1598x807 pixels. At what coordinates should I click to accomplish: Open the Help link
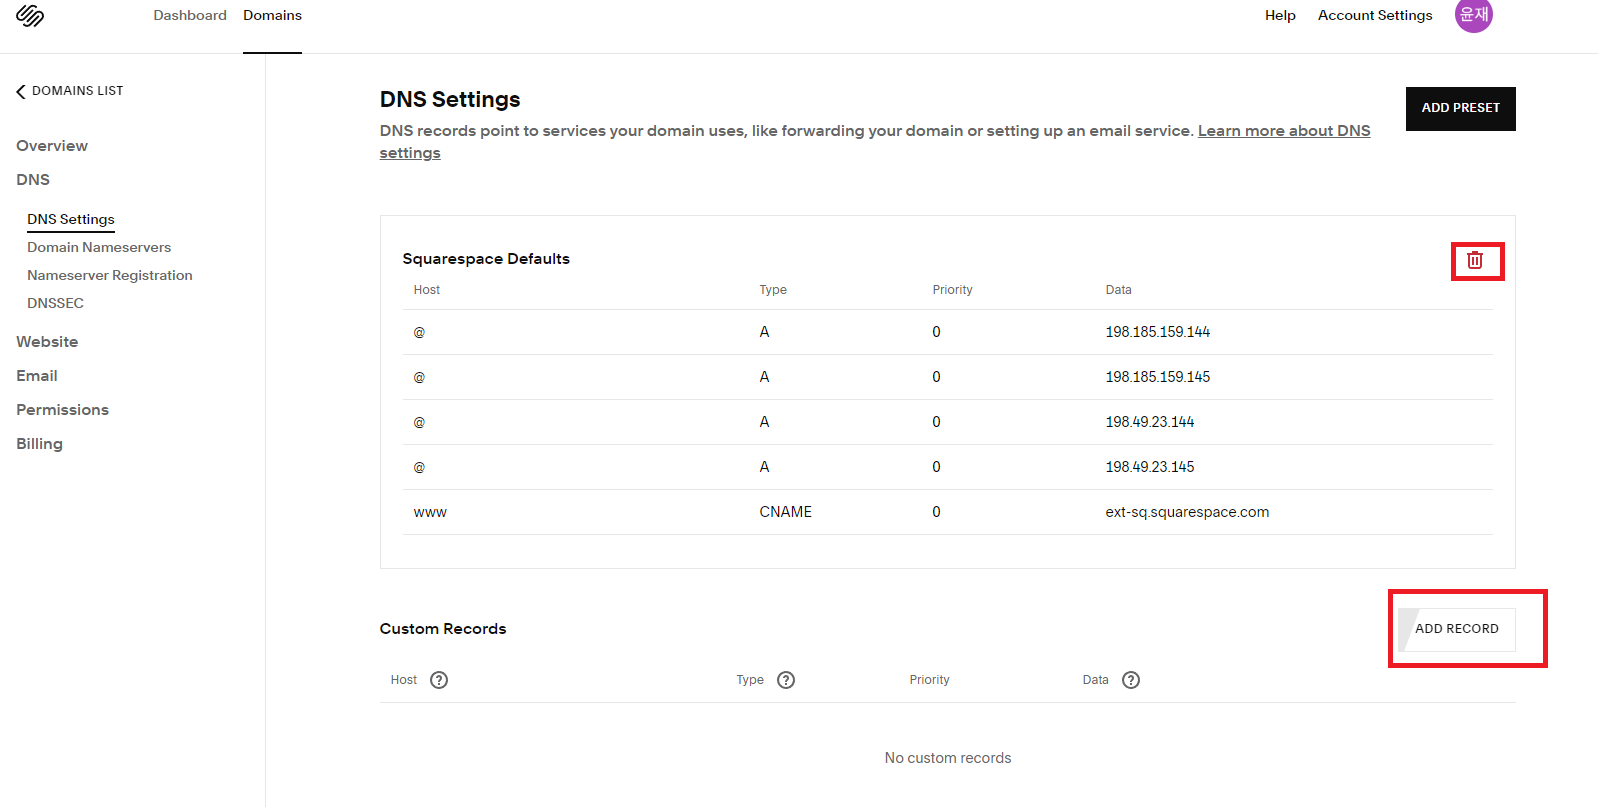(x=1280, y=15)
